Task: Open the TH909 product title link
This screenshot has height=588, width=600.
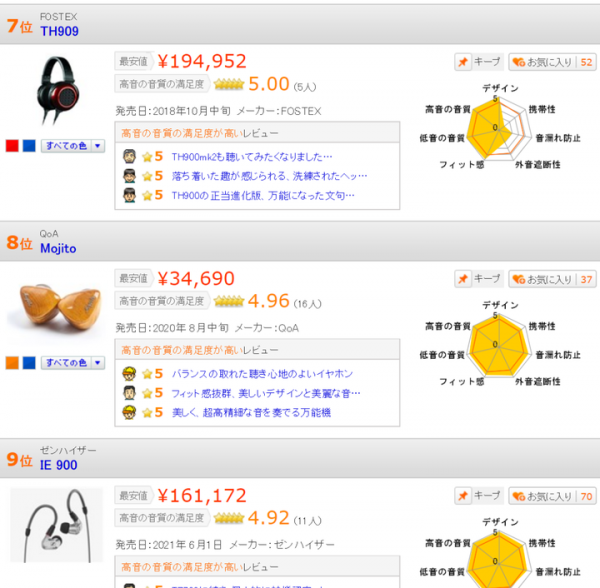Action: (59, 31)
